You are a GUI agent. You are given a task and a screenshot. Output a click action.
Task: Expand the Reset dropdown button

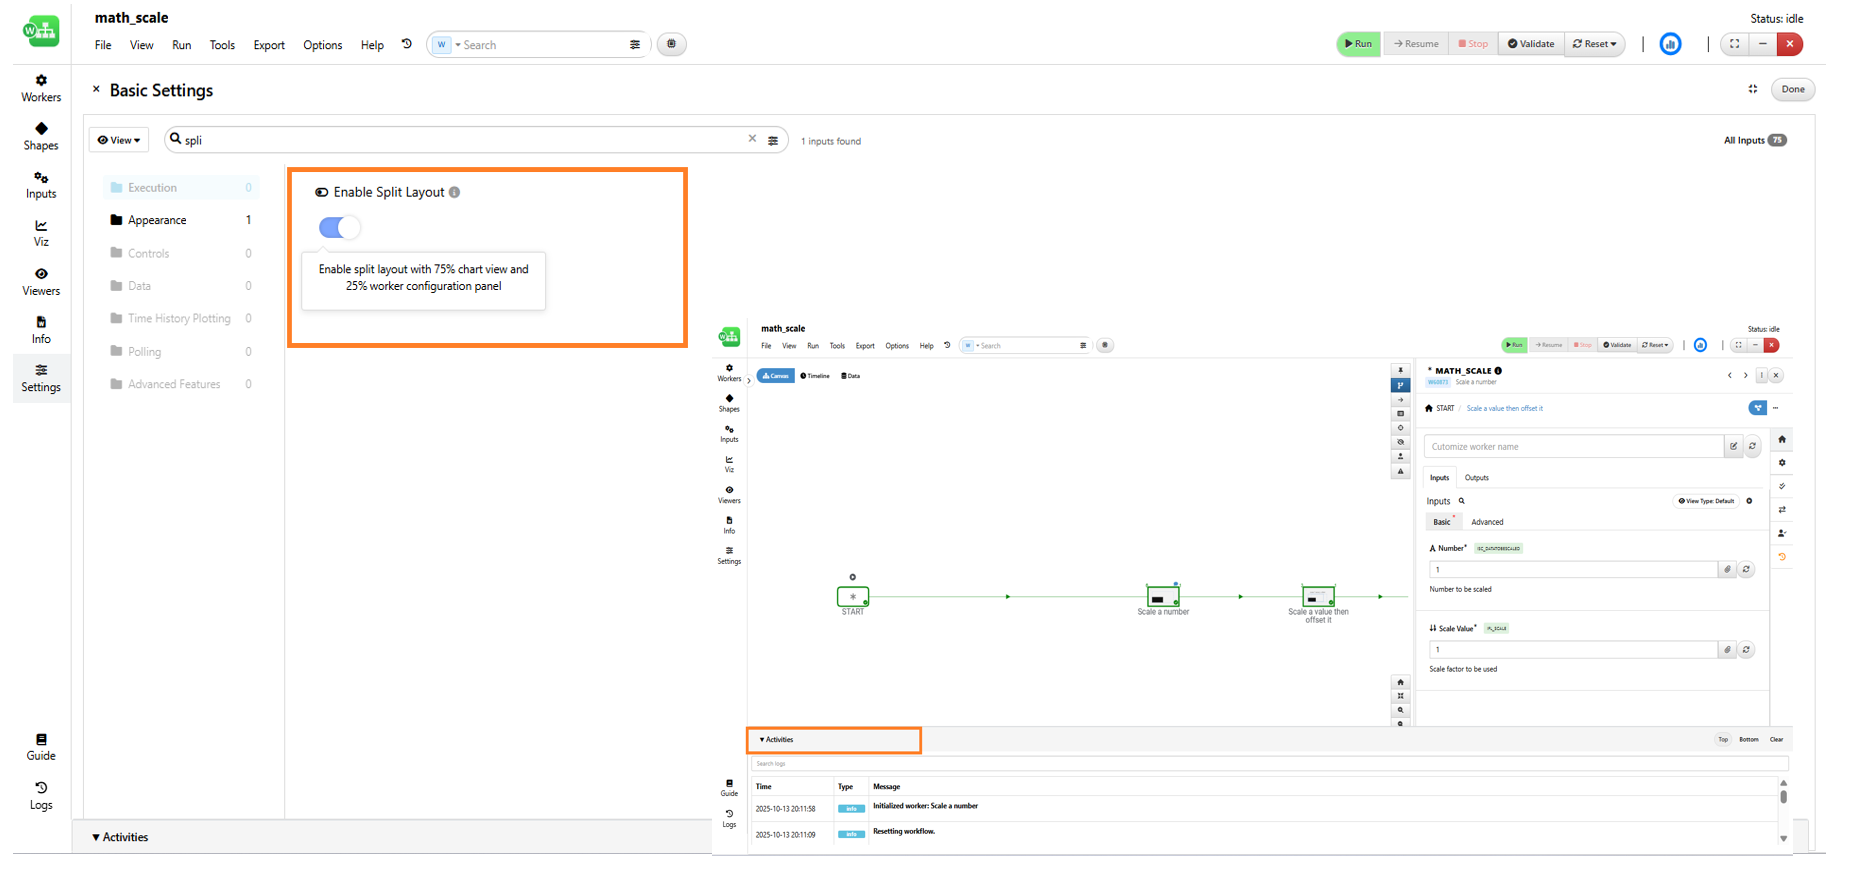pyautogui.click(x=1594, y=44)
